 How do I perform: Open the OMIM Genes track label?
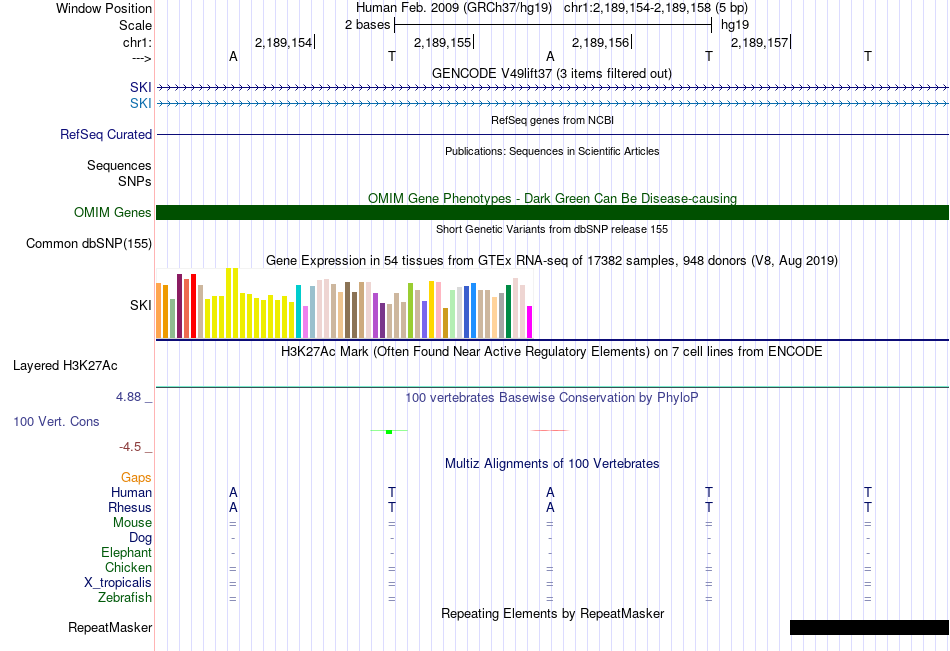coord(113,212)
